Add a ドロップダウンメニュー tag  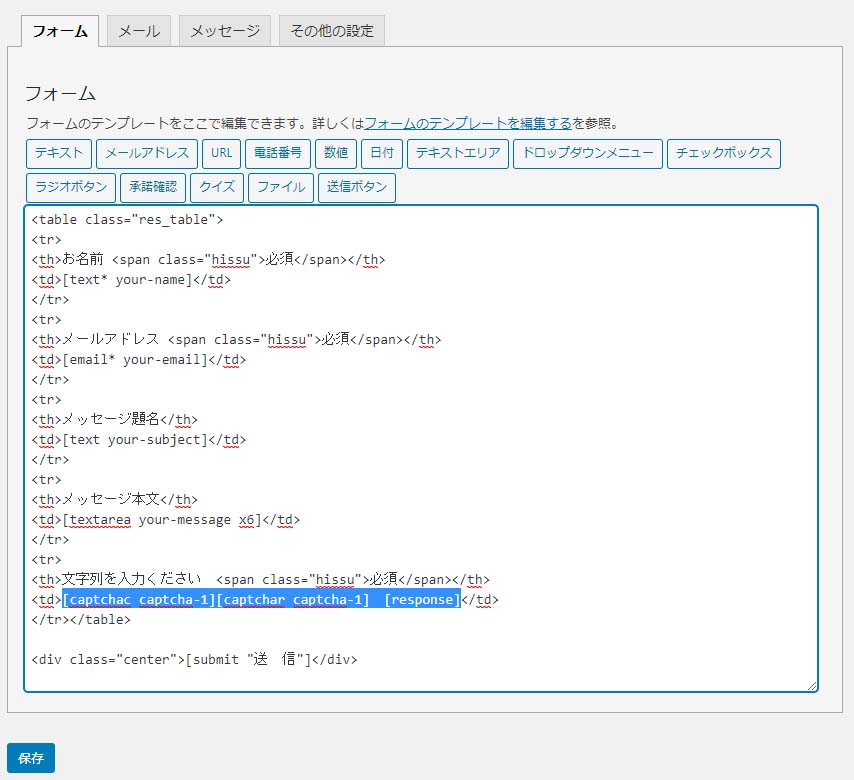pos(587,154)
